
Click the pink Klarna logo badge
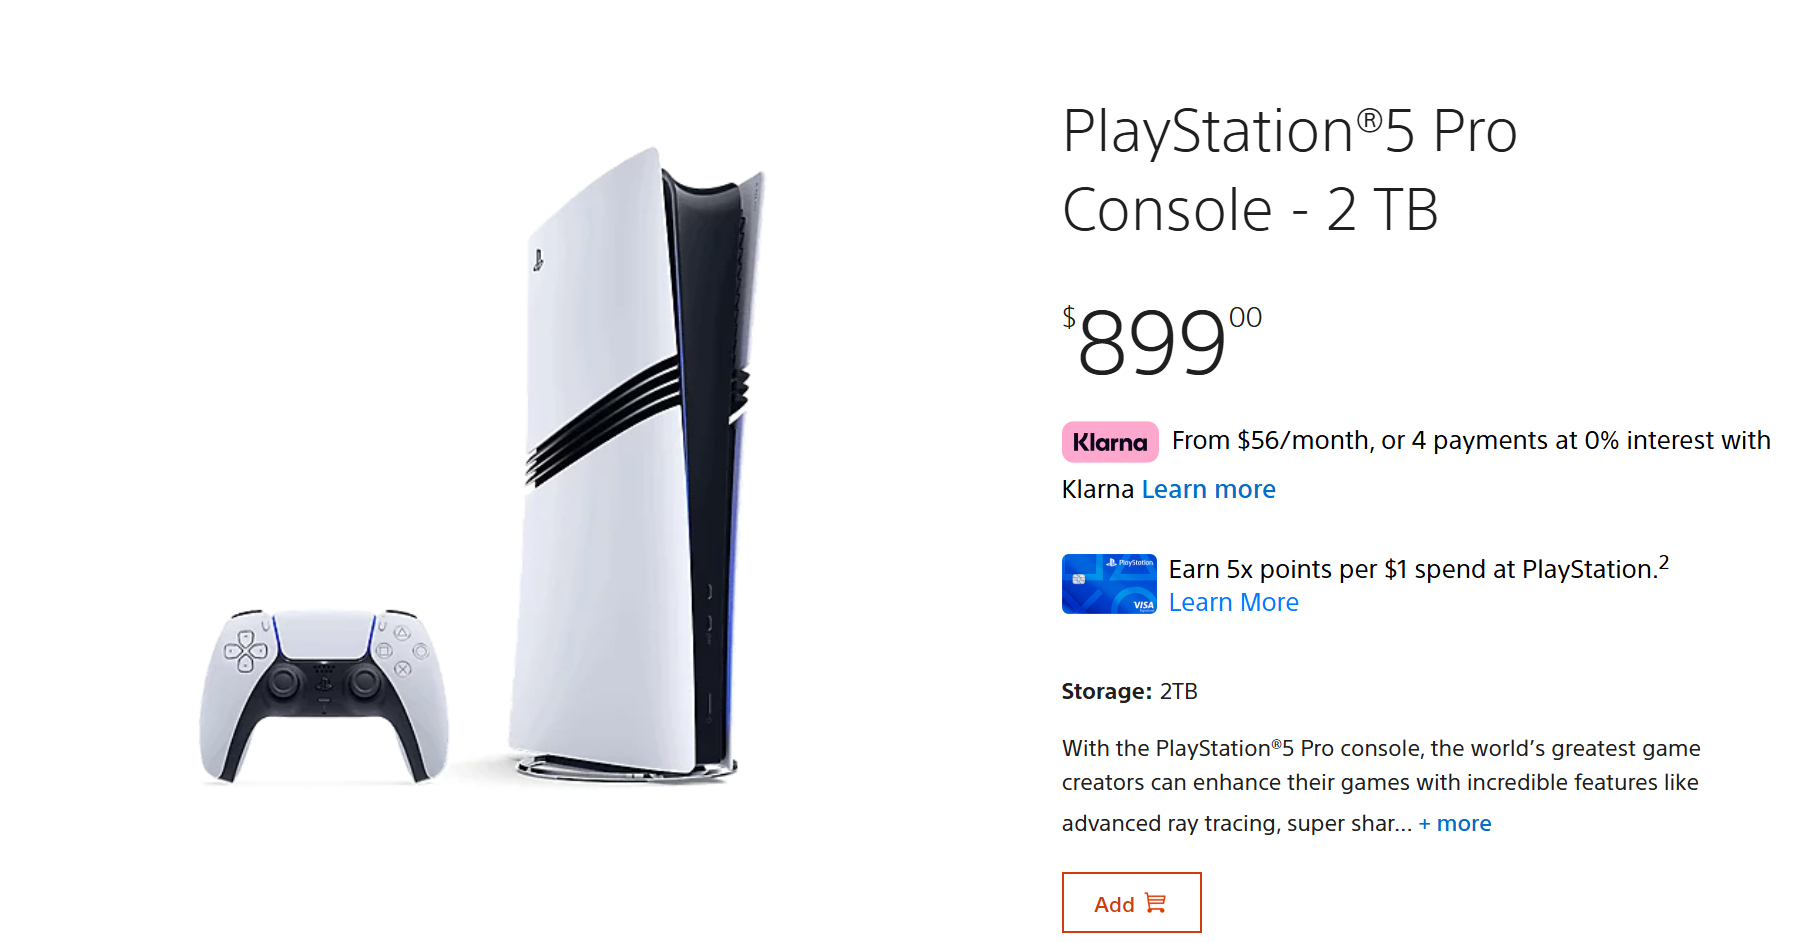(x=1110, y=442)
